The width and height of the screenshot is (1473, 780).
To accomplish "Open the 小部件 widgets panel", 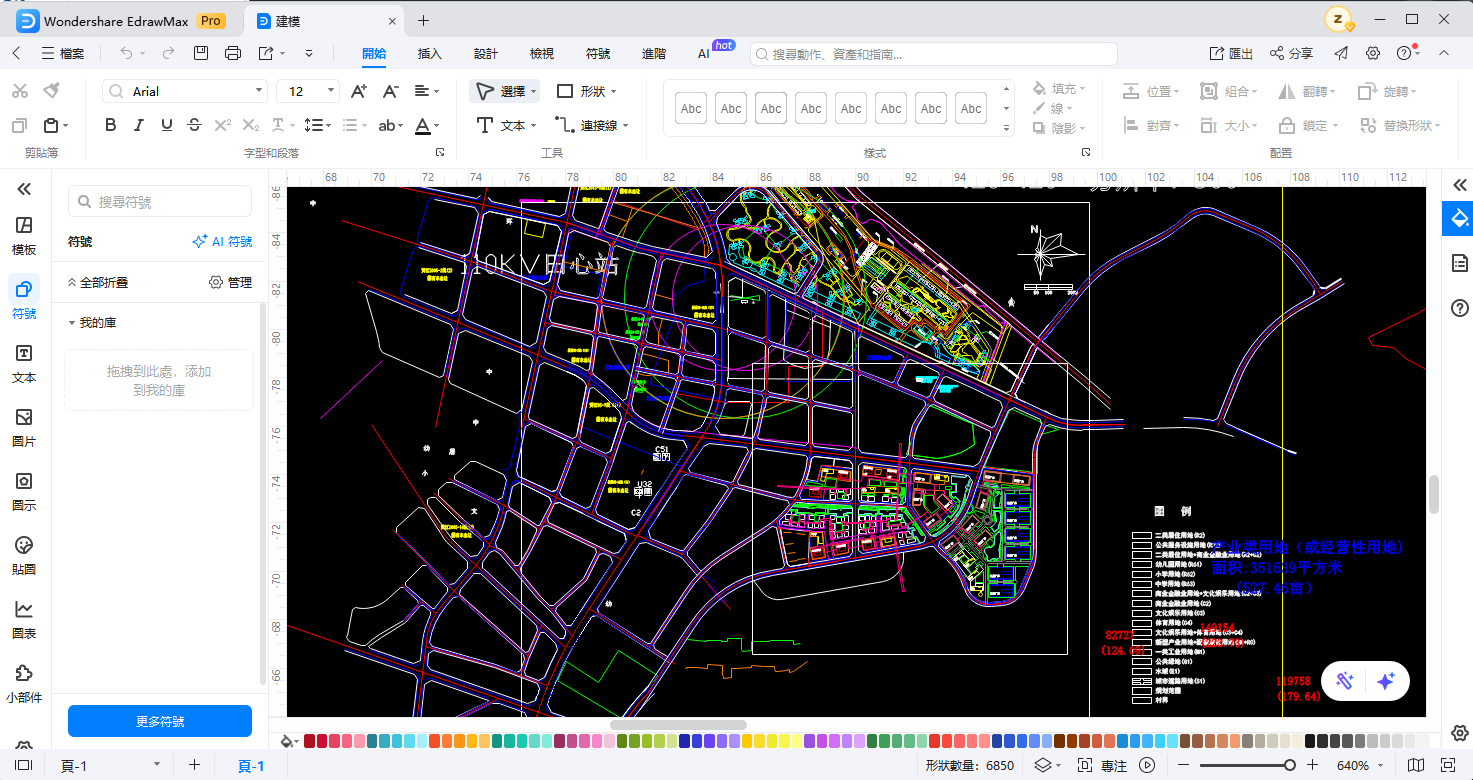I will click(24, 683).
